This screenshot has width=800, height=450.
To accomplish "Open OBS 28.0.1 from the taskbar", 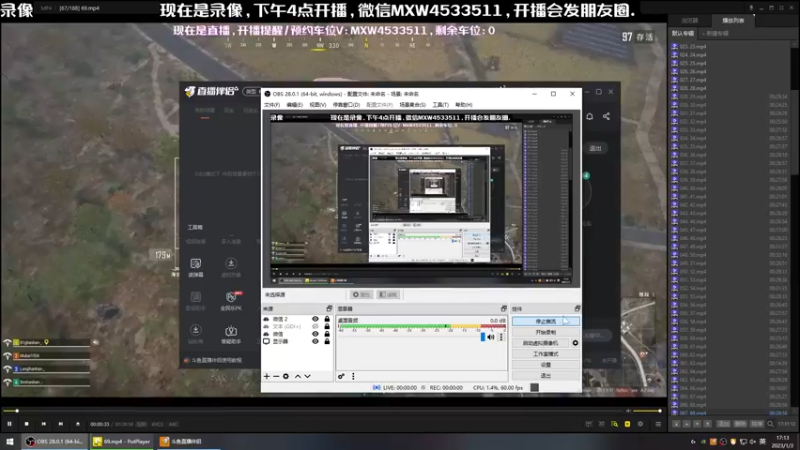I will pyautogui.click(x=54, y=441).
